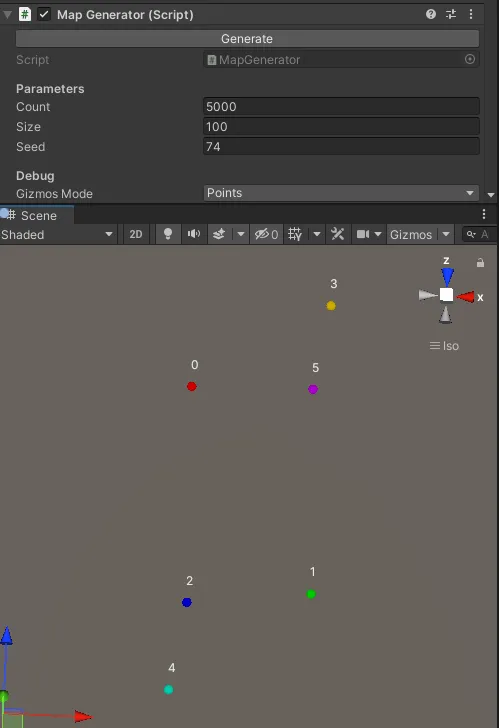Click the gray left axis cone
The image size is (499, 728).
[x=428, y=295]
